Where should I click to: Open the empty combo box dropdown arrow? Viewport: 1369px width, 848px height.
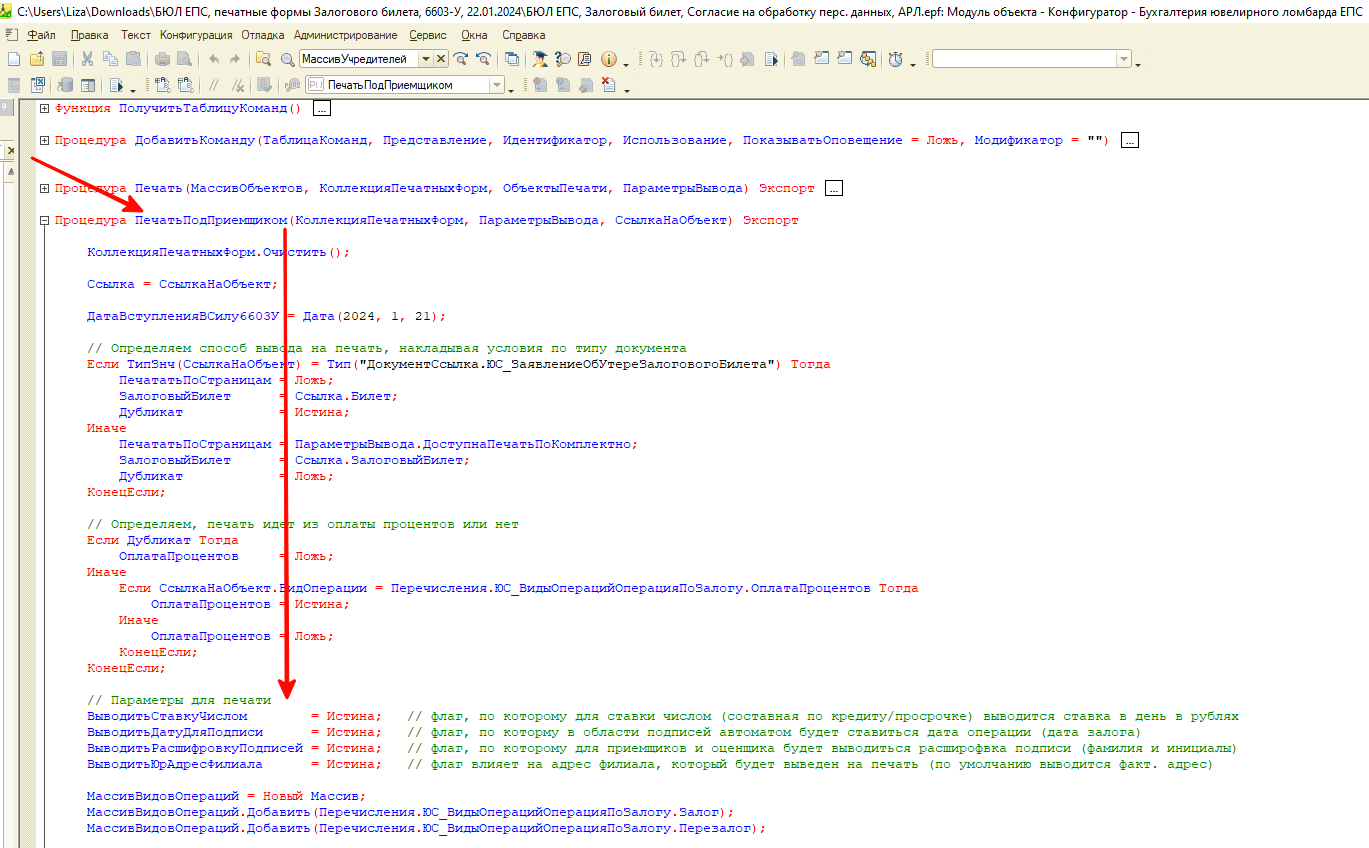coord(1123,59)
